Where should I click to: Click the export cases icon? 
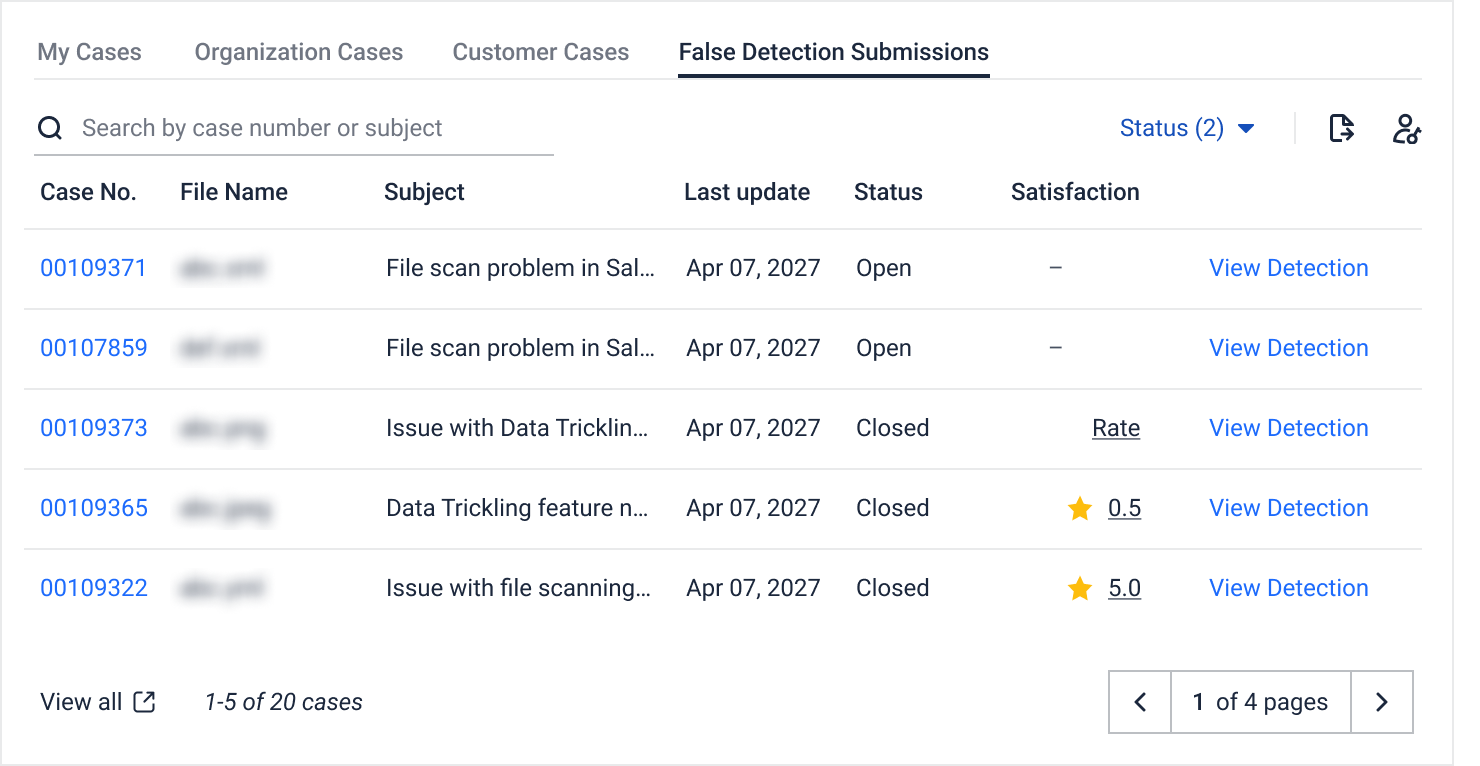pos(1341,128)
